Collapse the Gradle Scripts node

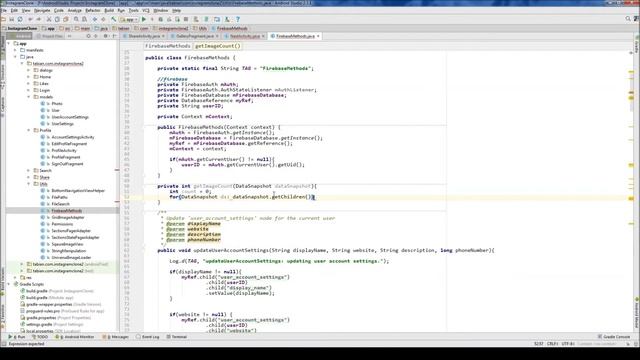click(x=9, y=284)
